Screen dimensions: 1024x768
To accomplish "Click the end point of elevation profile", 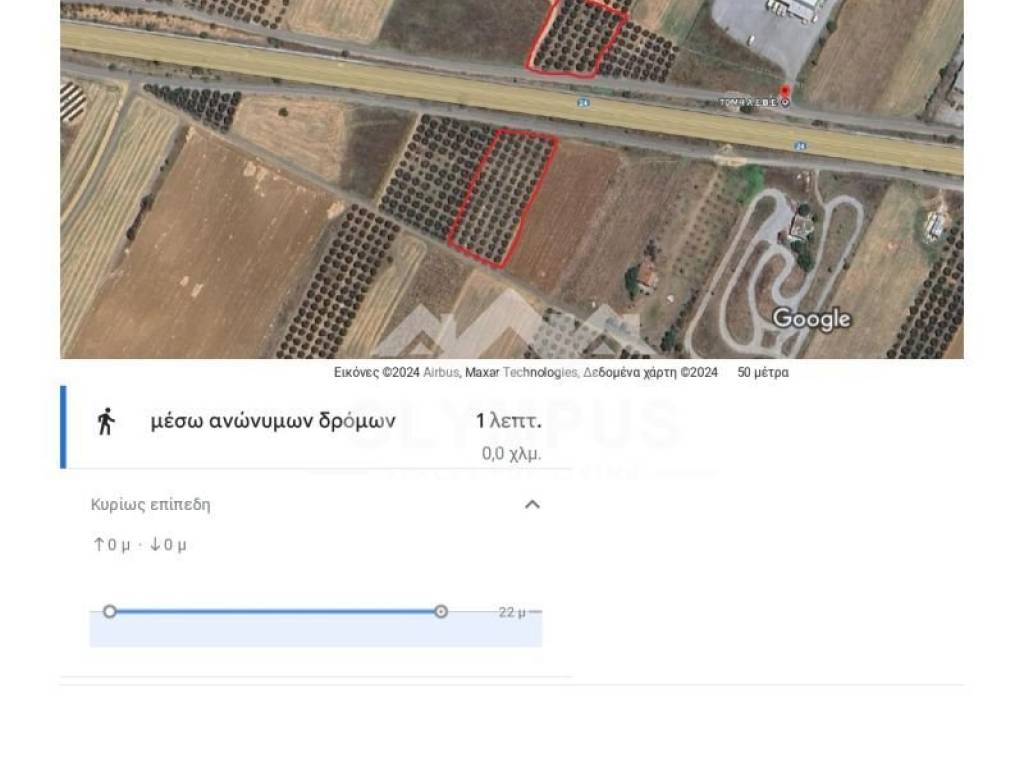I will (x=441, y=611).
